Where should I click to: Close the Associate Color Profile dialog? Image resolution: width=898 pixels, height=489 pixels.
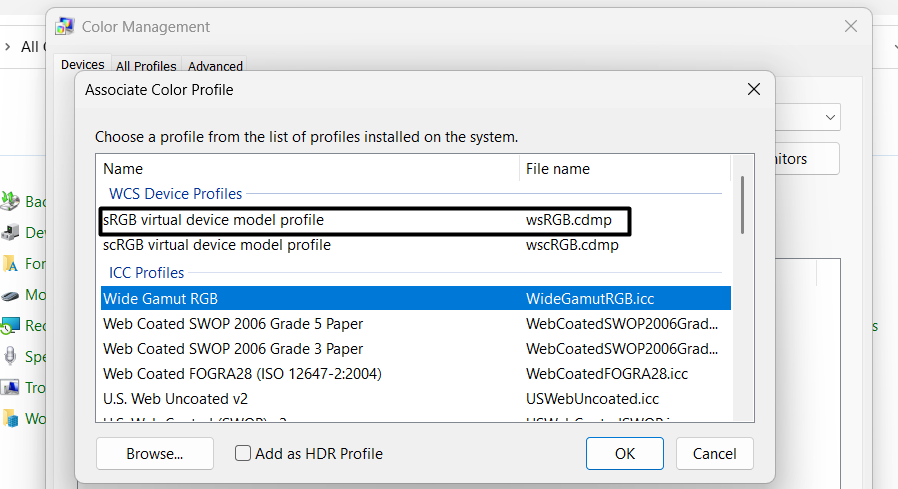754,90
